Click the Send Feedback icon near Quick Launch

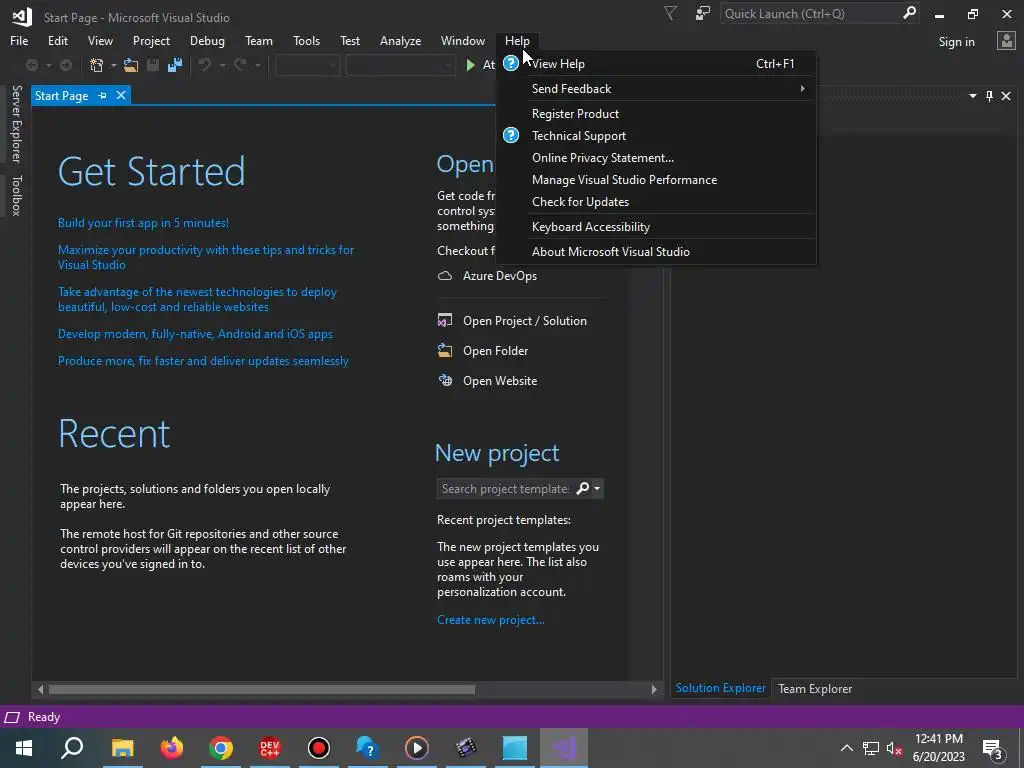point(702,13)
